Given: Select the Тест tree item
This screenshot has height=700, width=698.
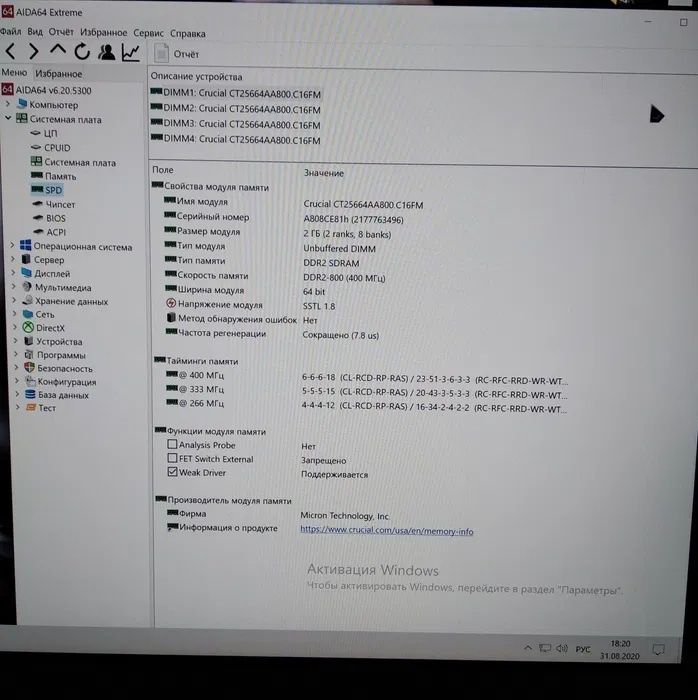Looking at the screenshot, I should coord(47,408).
